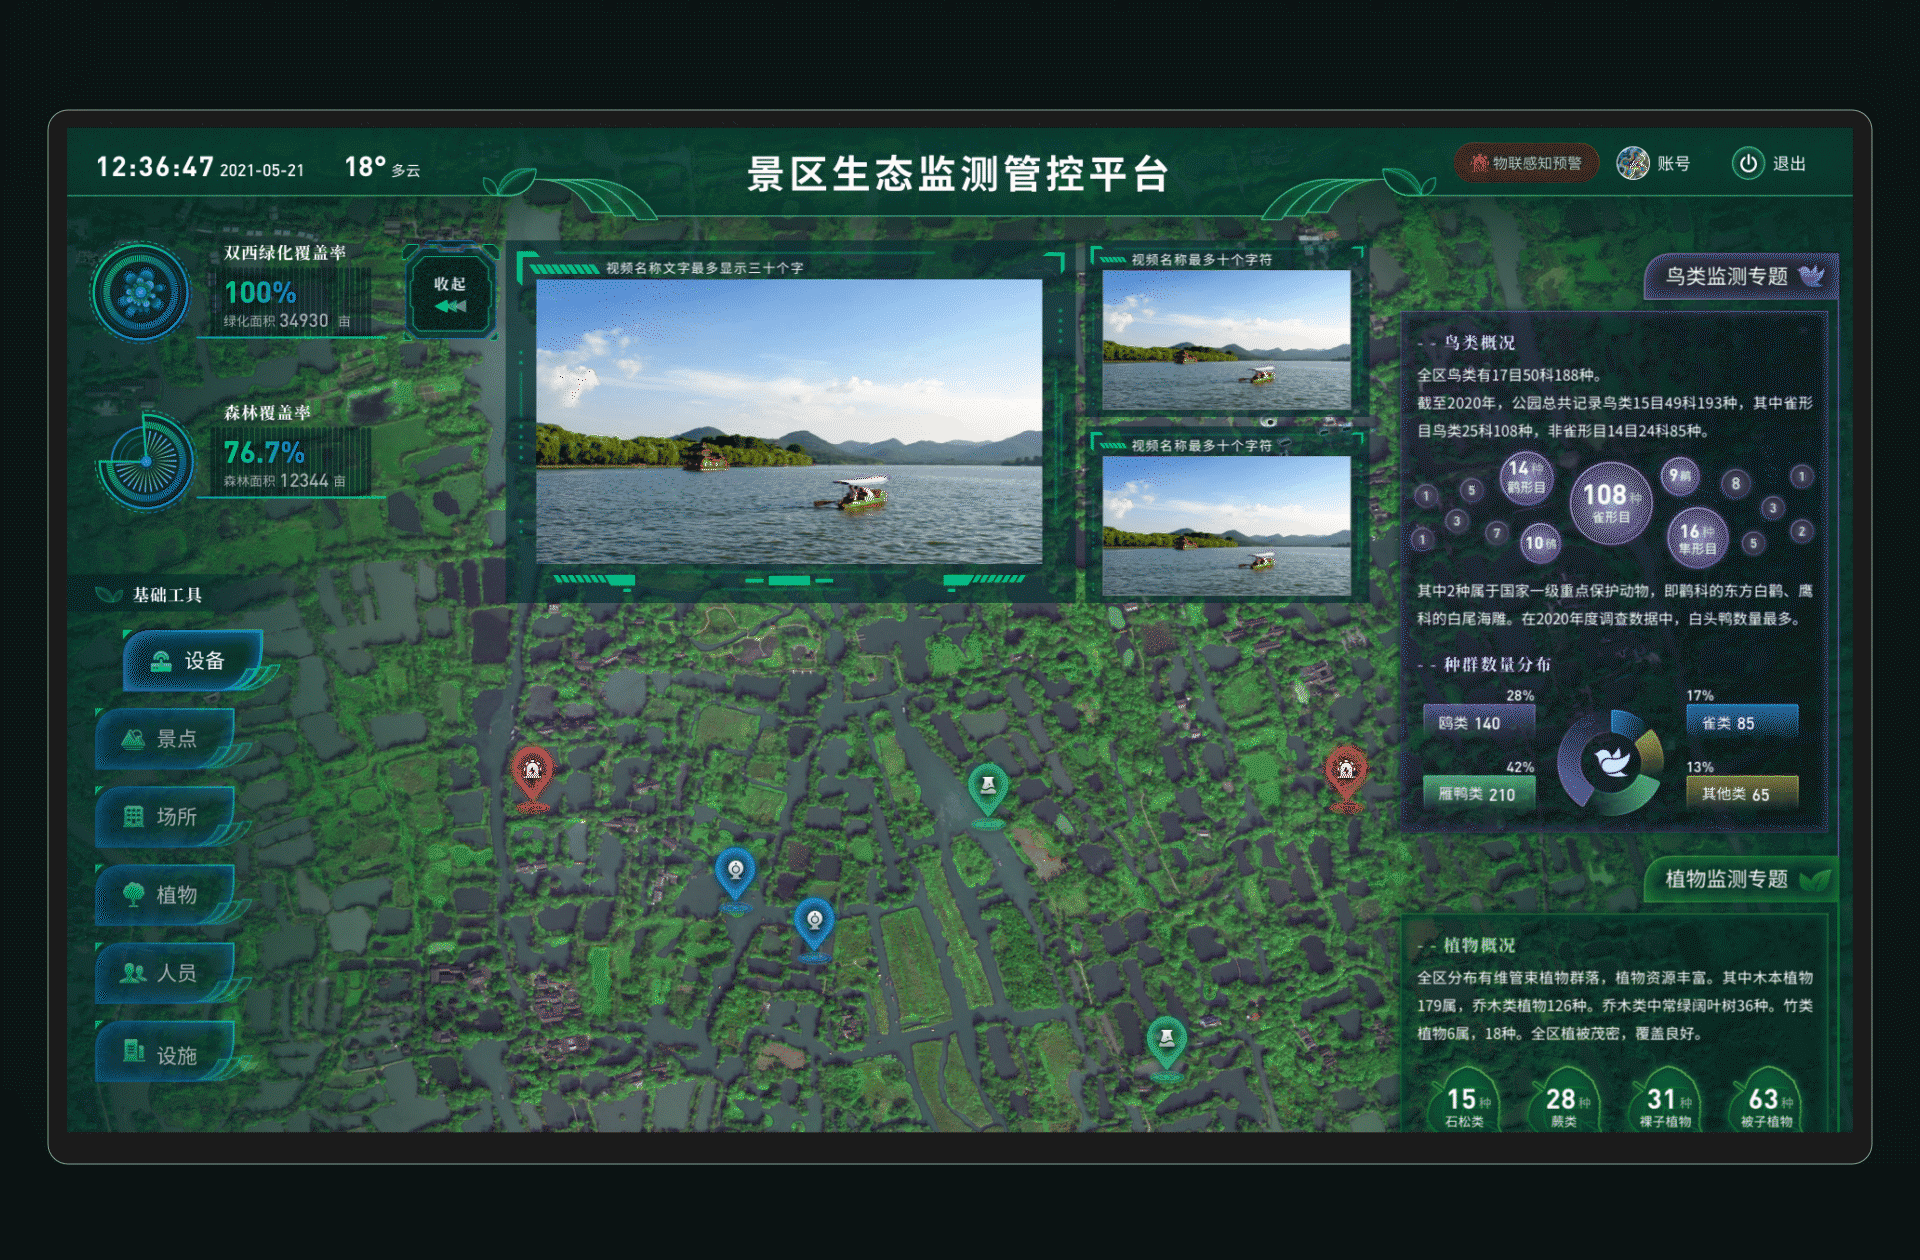Image resolution: width=1920 pixels, height=1260 pixels.
Task: Click the 物联感知预警 alert button
Action: 1526,164
